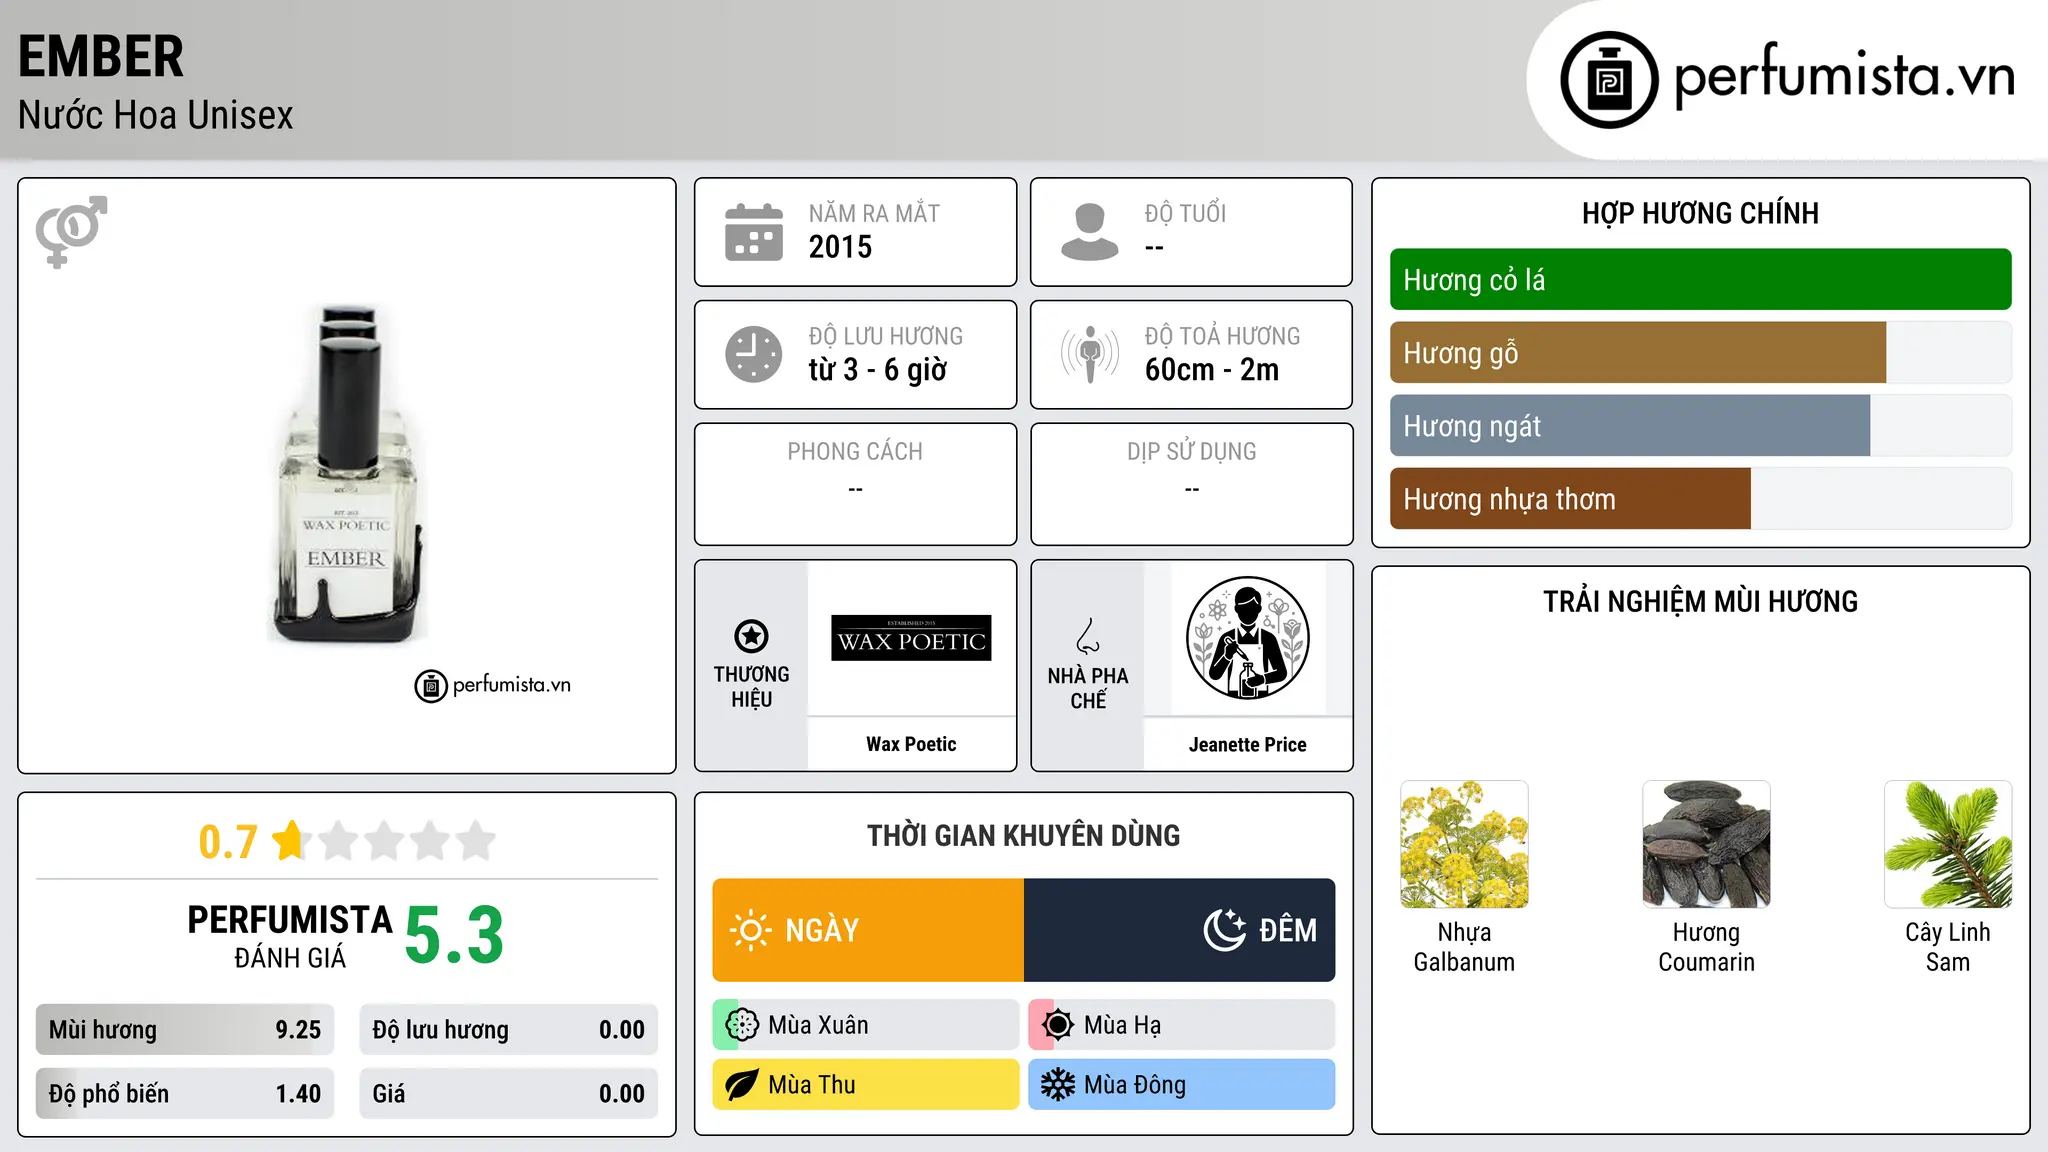This screenshot has height=1152, width=2048.
Task: Select the Cây Linh Sam note image
Action: pyautogui.click(x=1948, y=844)
